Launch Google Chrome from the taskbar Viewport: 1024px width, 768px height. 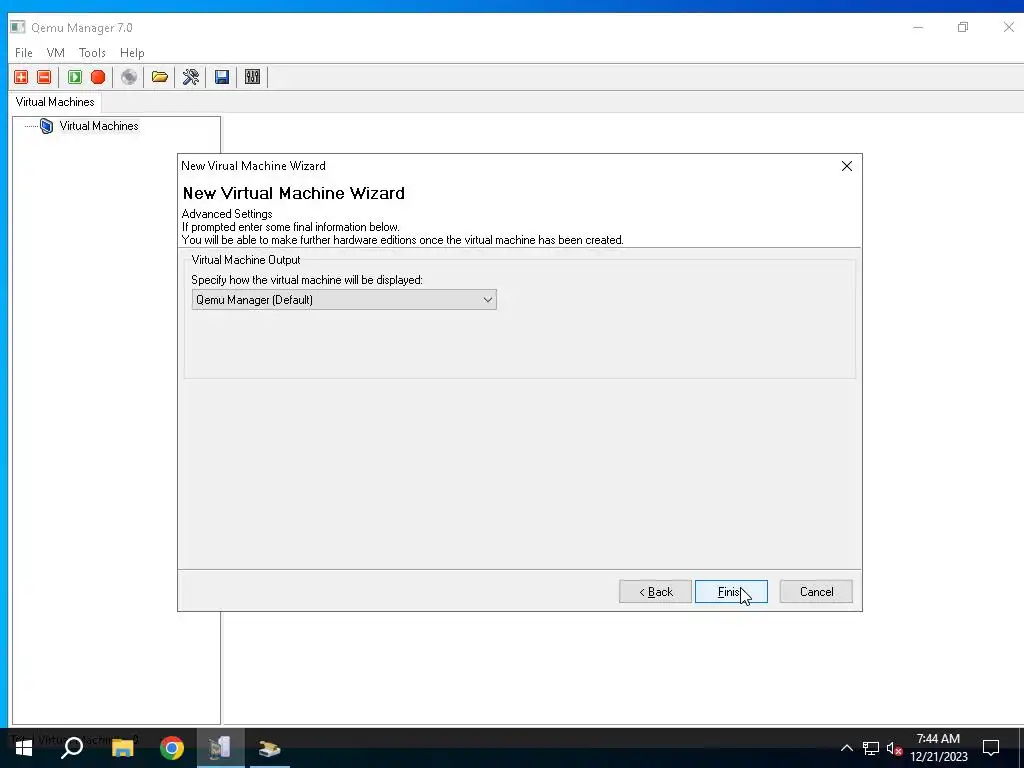pos(172,748)
